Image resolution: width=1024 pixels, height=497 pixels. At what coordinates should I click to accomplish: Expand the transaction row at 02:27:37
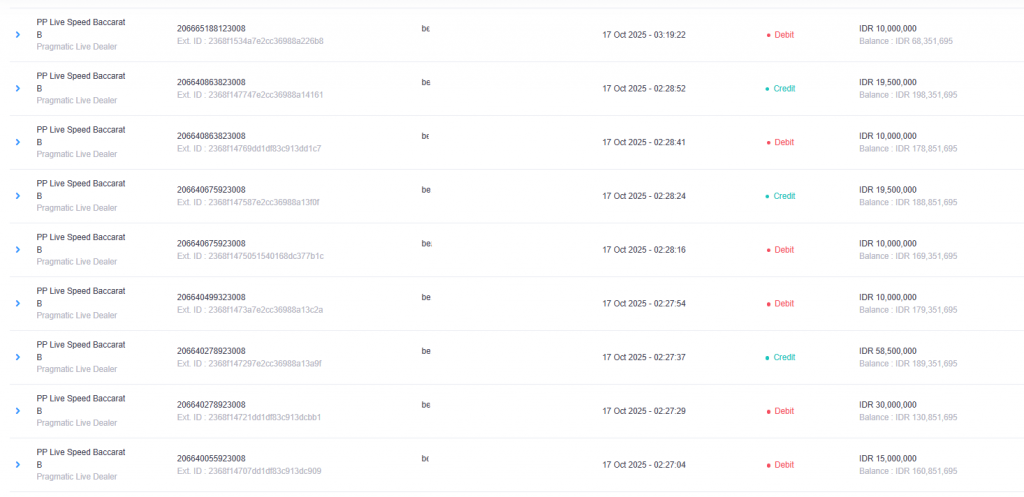pyautogui.click(x=17, y=357)
